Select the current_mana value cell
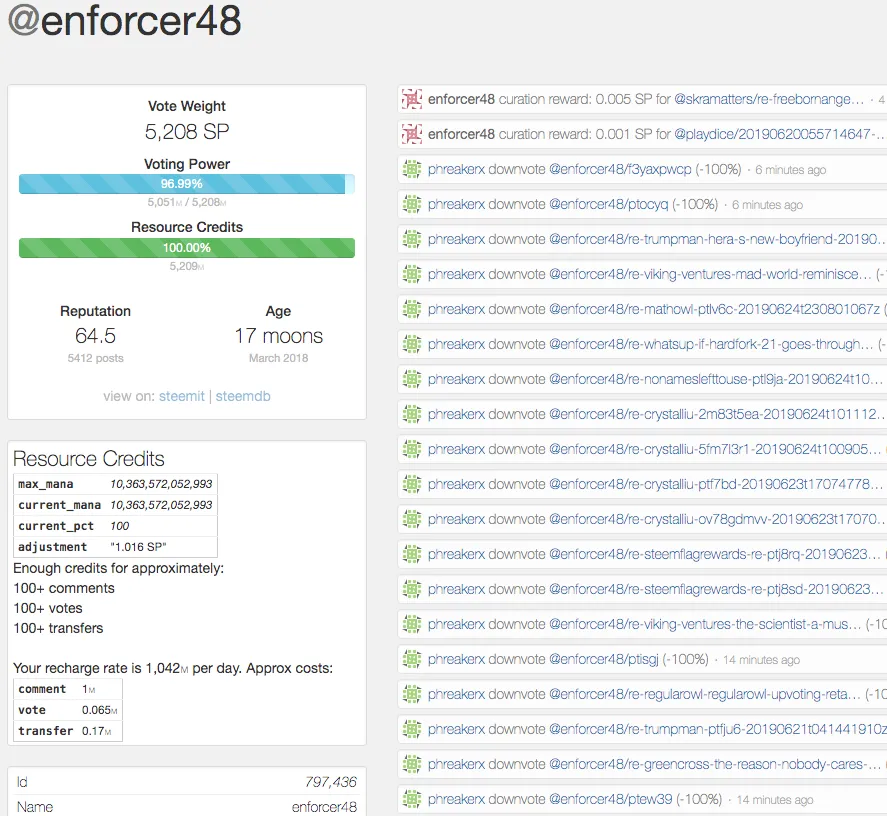Screen dimensions: 887x816 click(x=161, y=505)
